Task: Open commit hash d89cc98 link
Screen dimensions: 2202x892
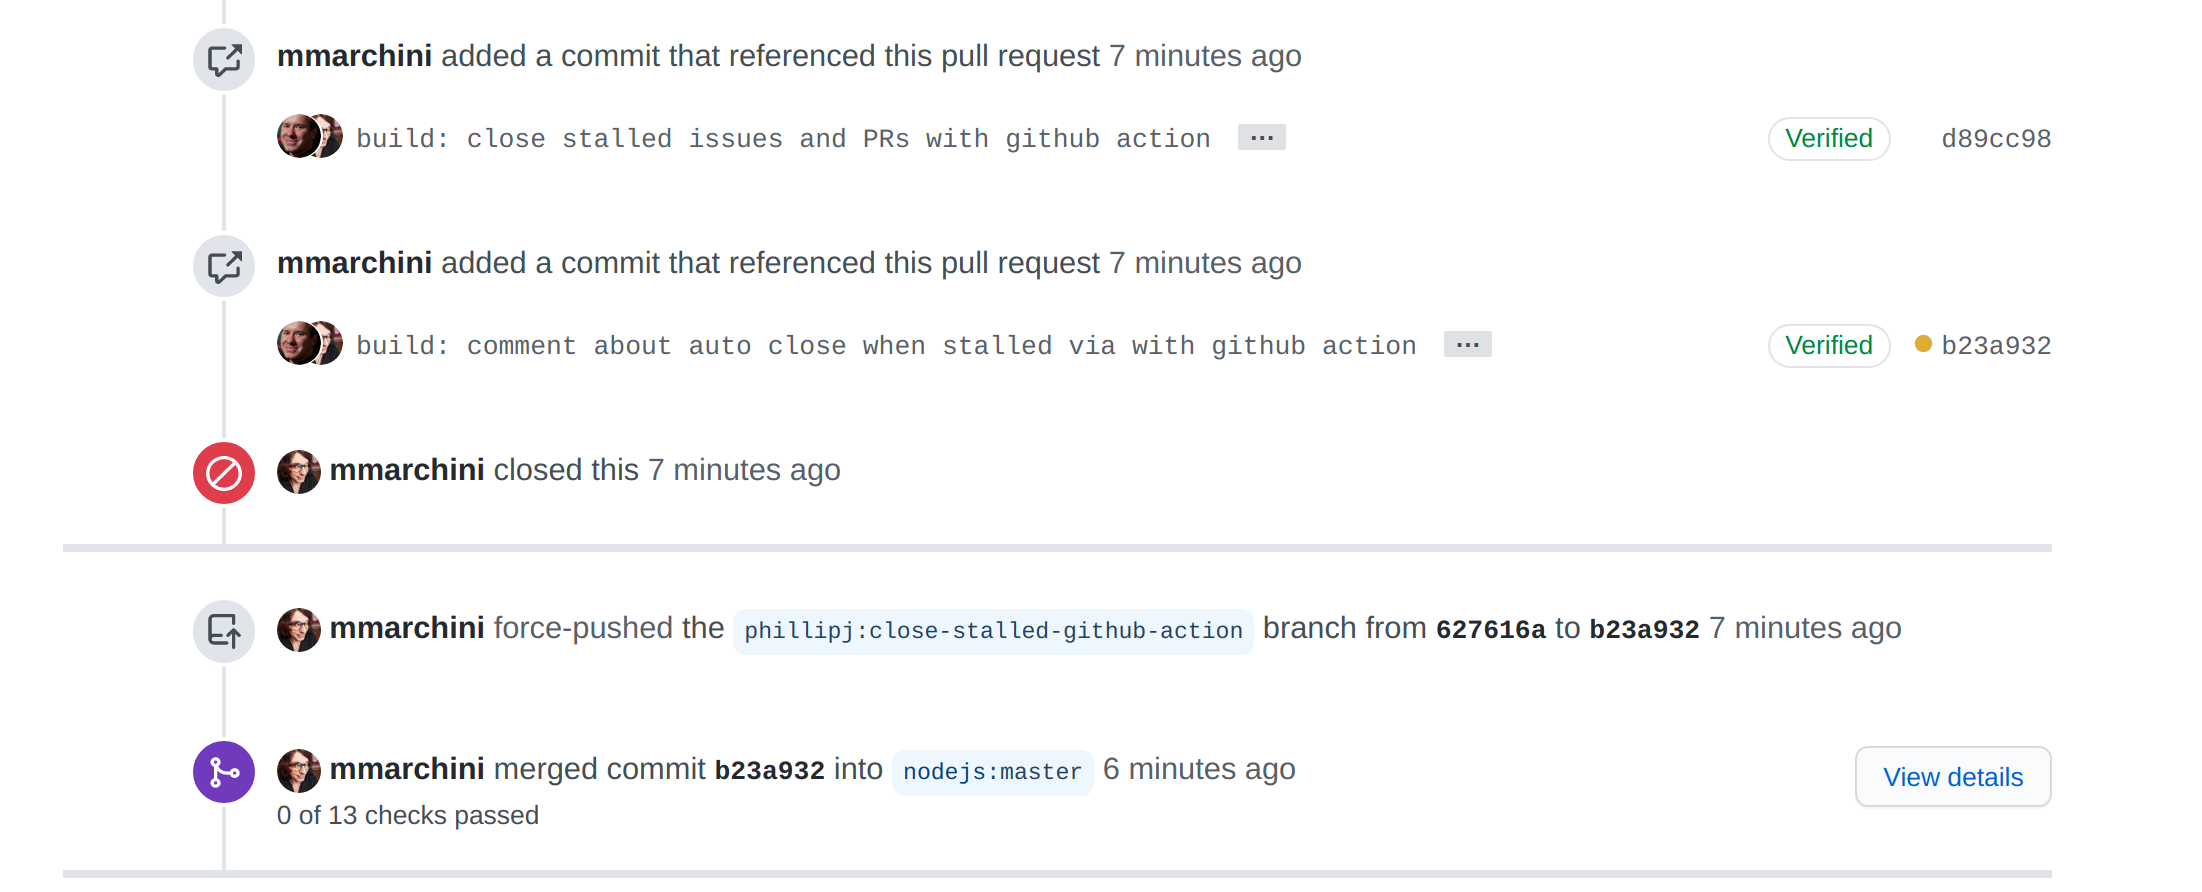Action: coord(1995,139)
